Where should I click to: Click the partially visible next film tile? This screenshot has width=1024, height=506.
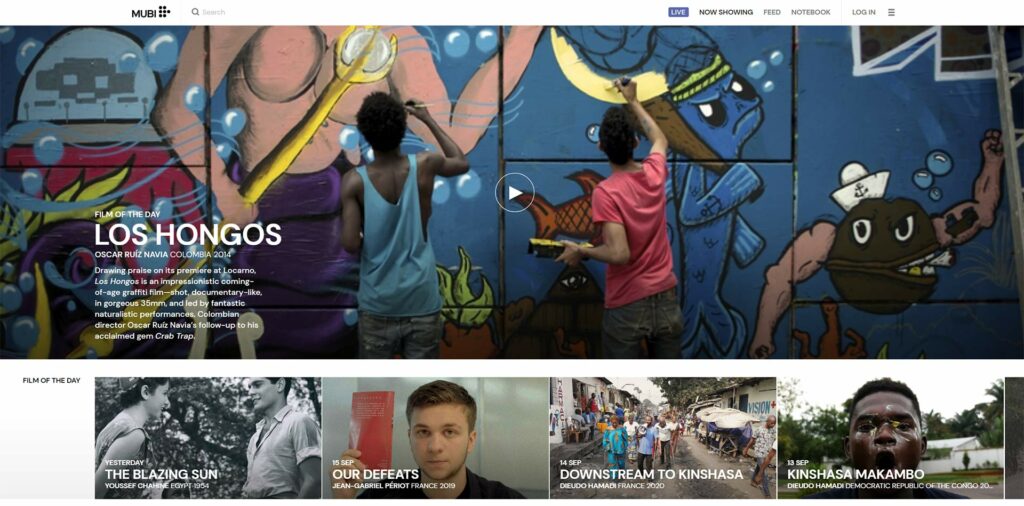[1014, 438]
